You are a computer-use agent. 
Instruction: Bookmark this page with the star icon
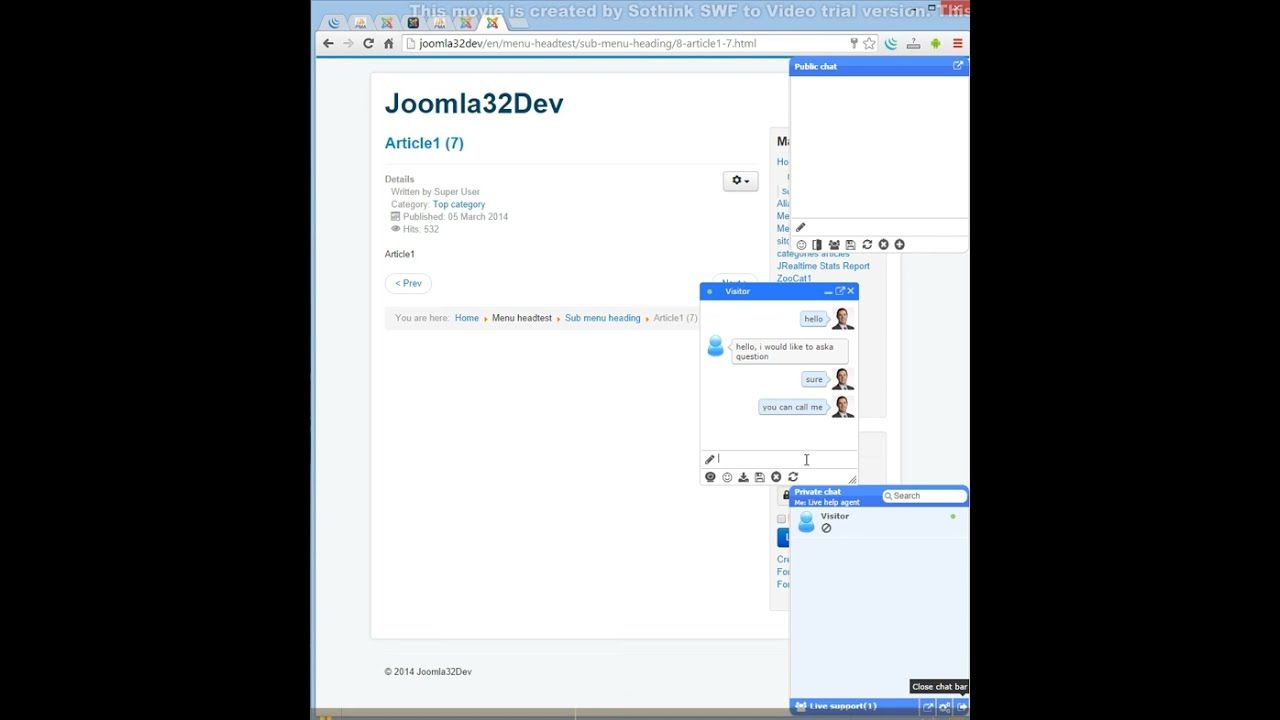(869, 44)
